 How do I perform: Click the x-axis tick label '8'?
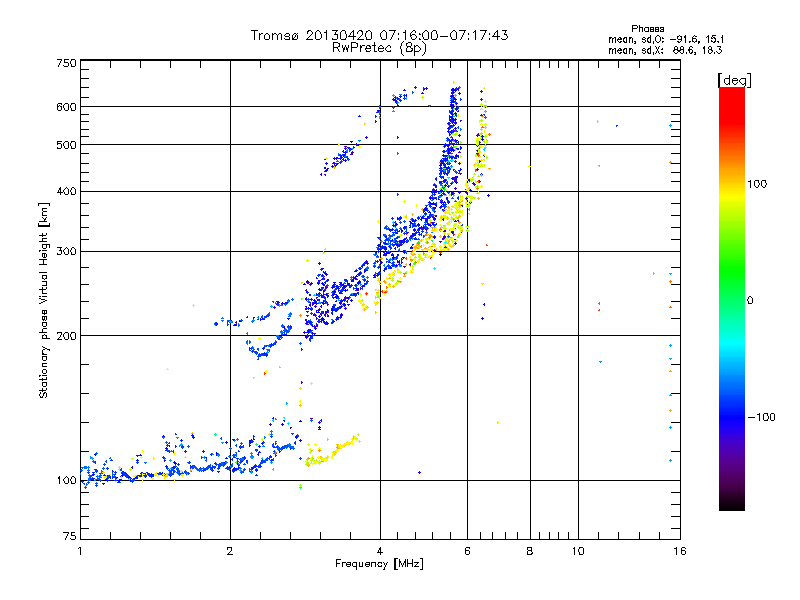click(x=530, y=551)
